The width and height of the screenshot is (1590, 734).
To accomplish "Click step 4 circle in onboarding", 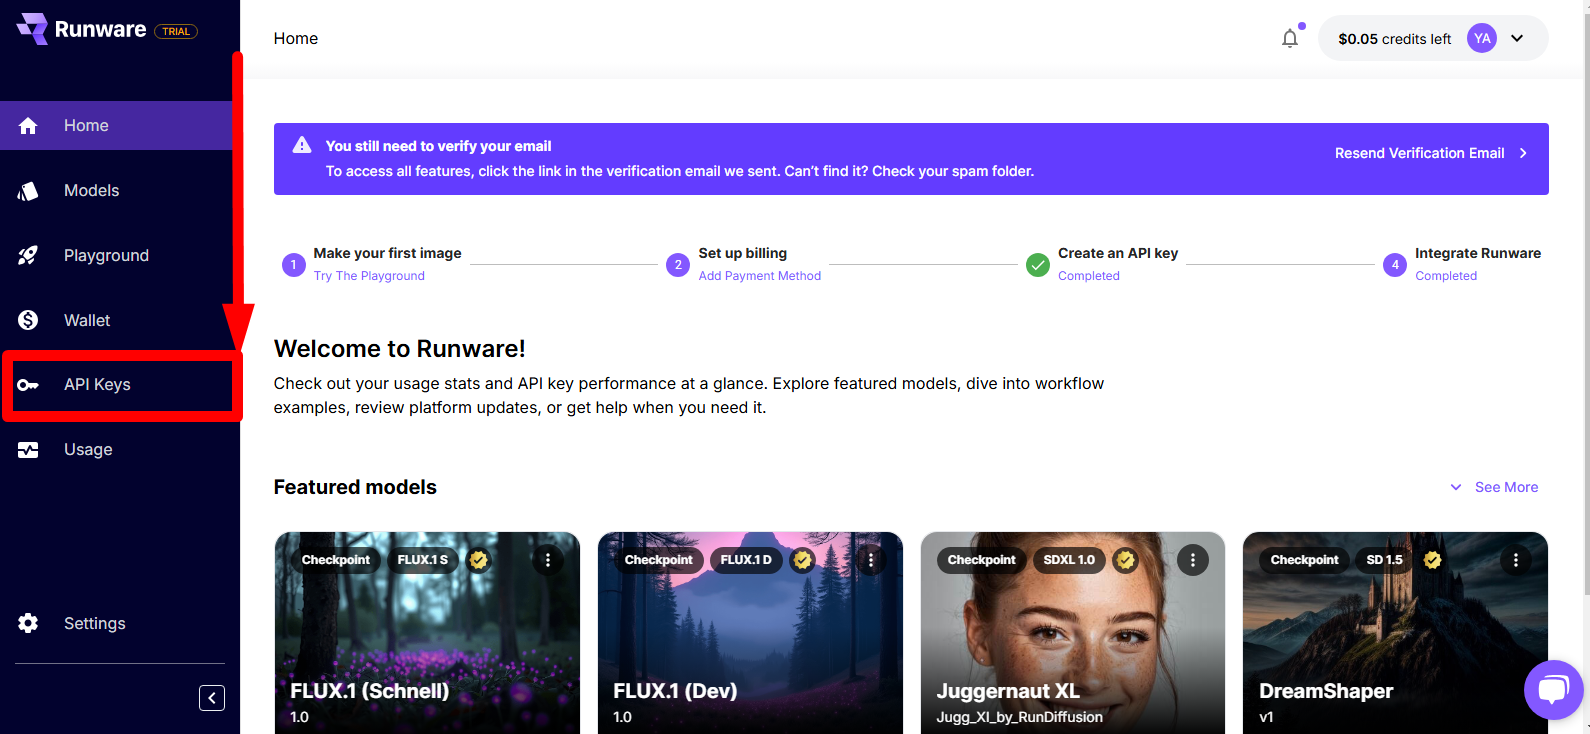I will pos(1395,265).
